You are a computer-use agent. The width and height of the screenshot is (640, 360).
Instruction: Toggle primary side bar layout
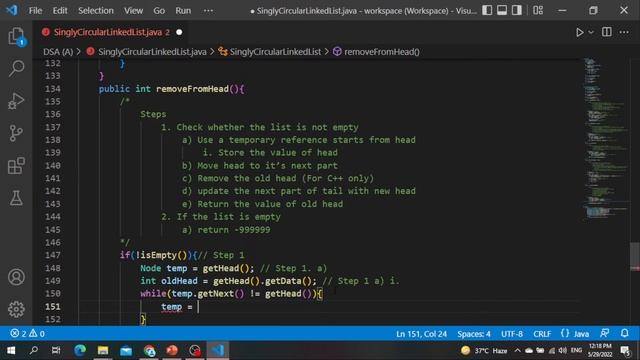tap(487, 10)
